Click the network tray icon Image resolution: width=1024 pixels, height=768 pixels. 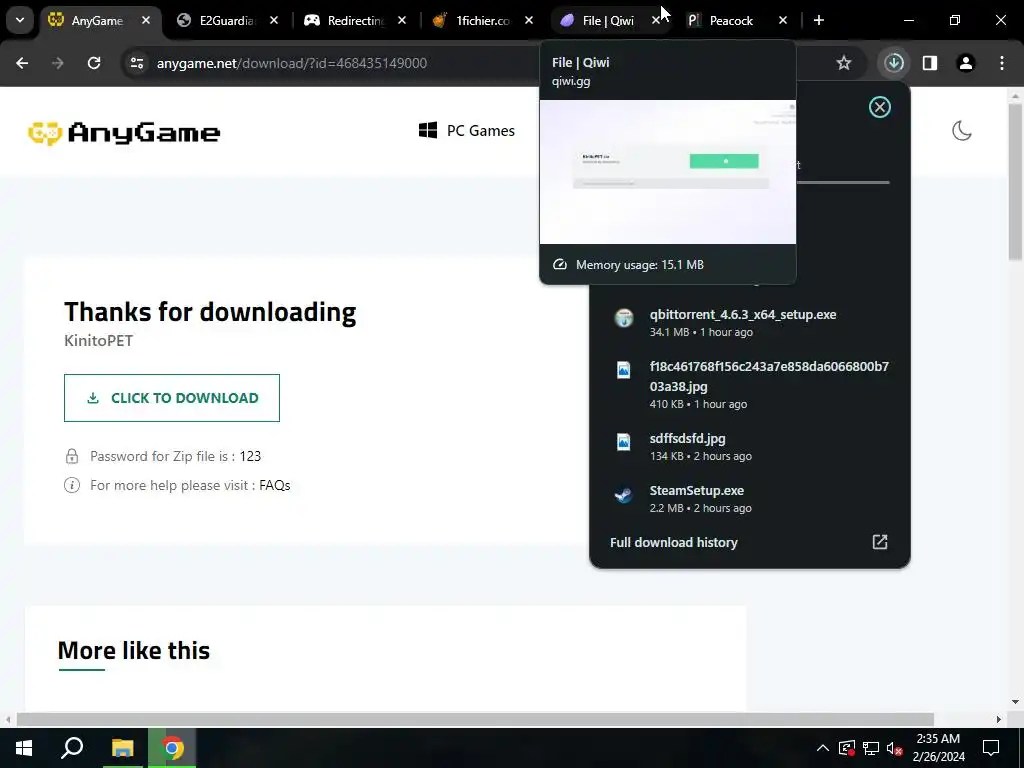coord(871,748)
